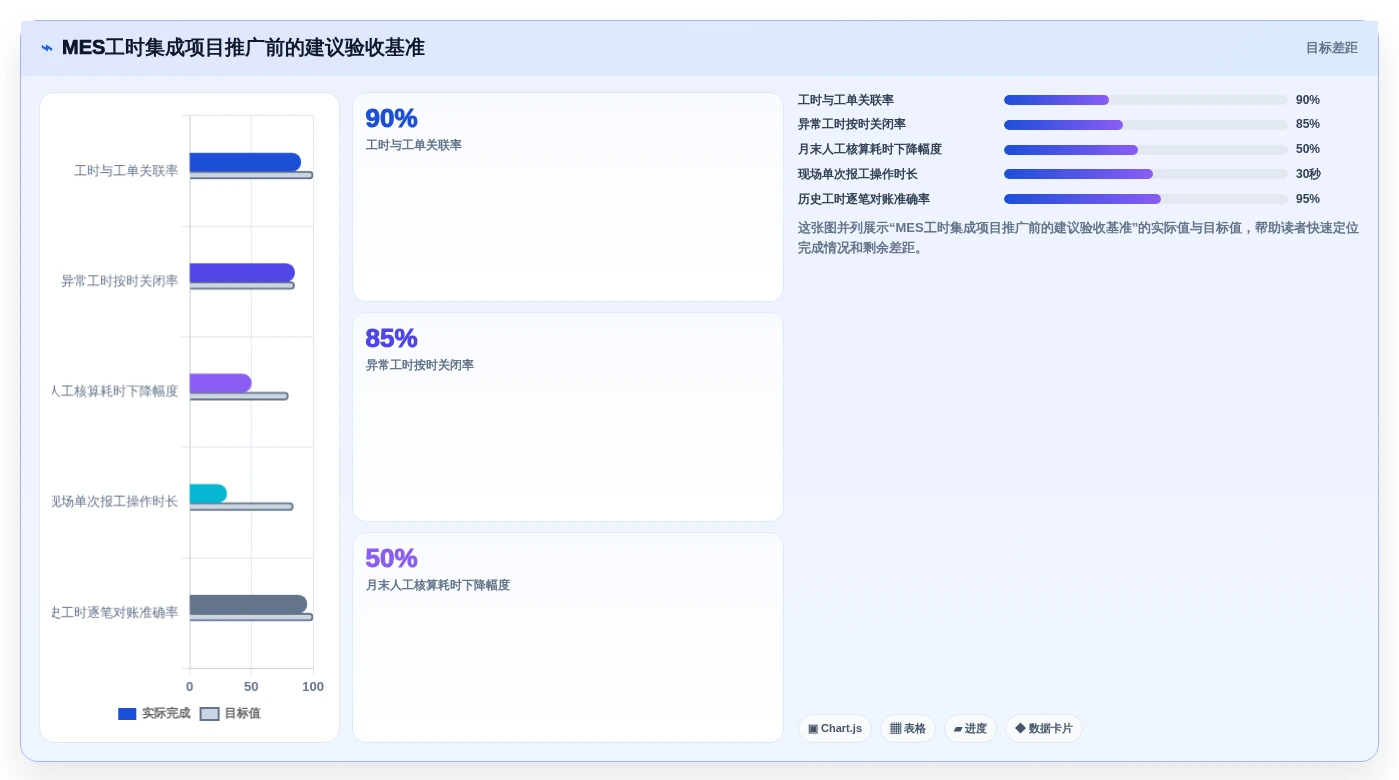Screen dimensions: 1399x780
Task: Click the target bar under 现场单次报工操作时长
Action: 241,507
